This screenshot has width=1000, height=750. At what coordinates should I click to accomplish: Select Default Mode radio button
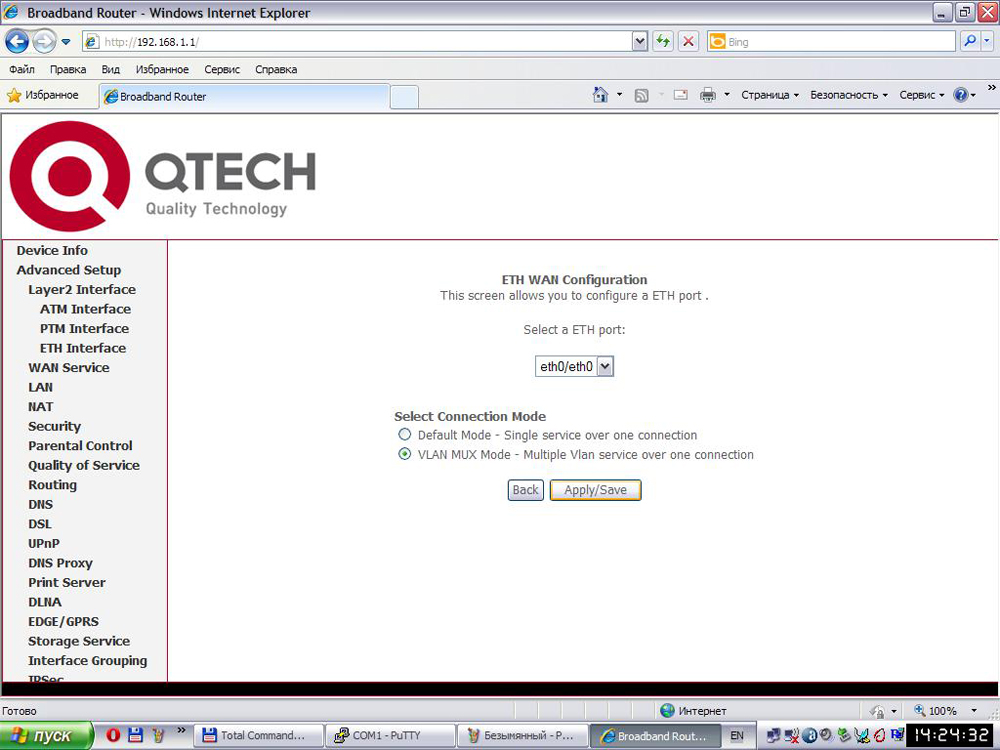[x=404, y=435]
